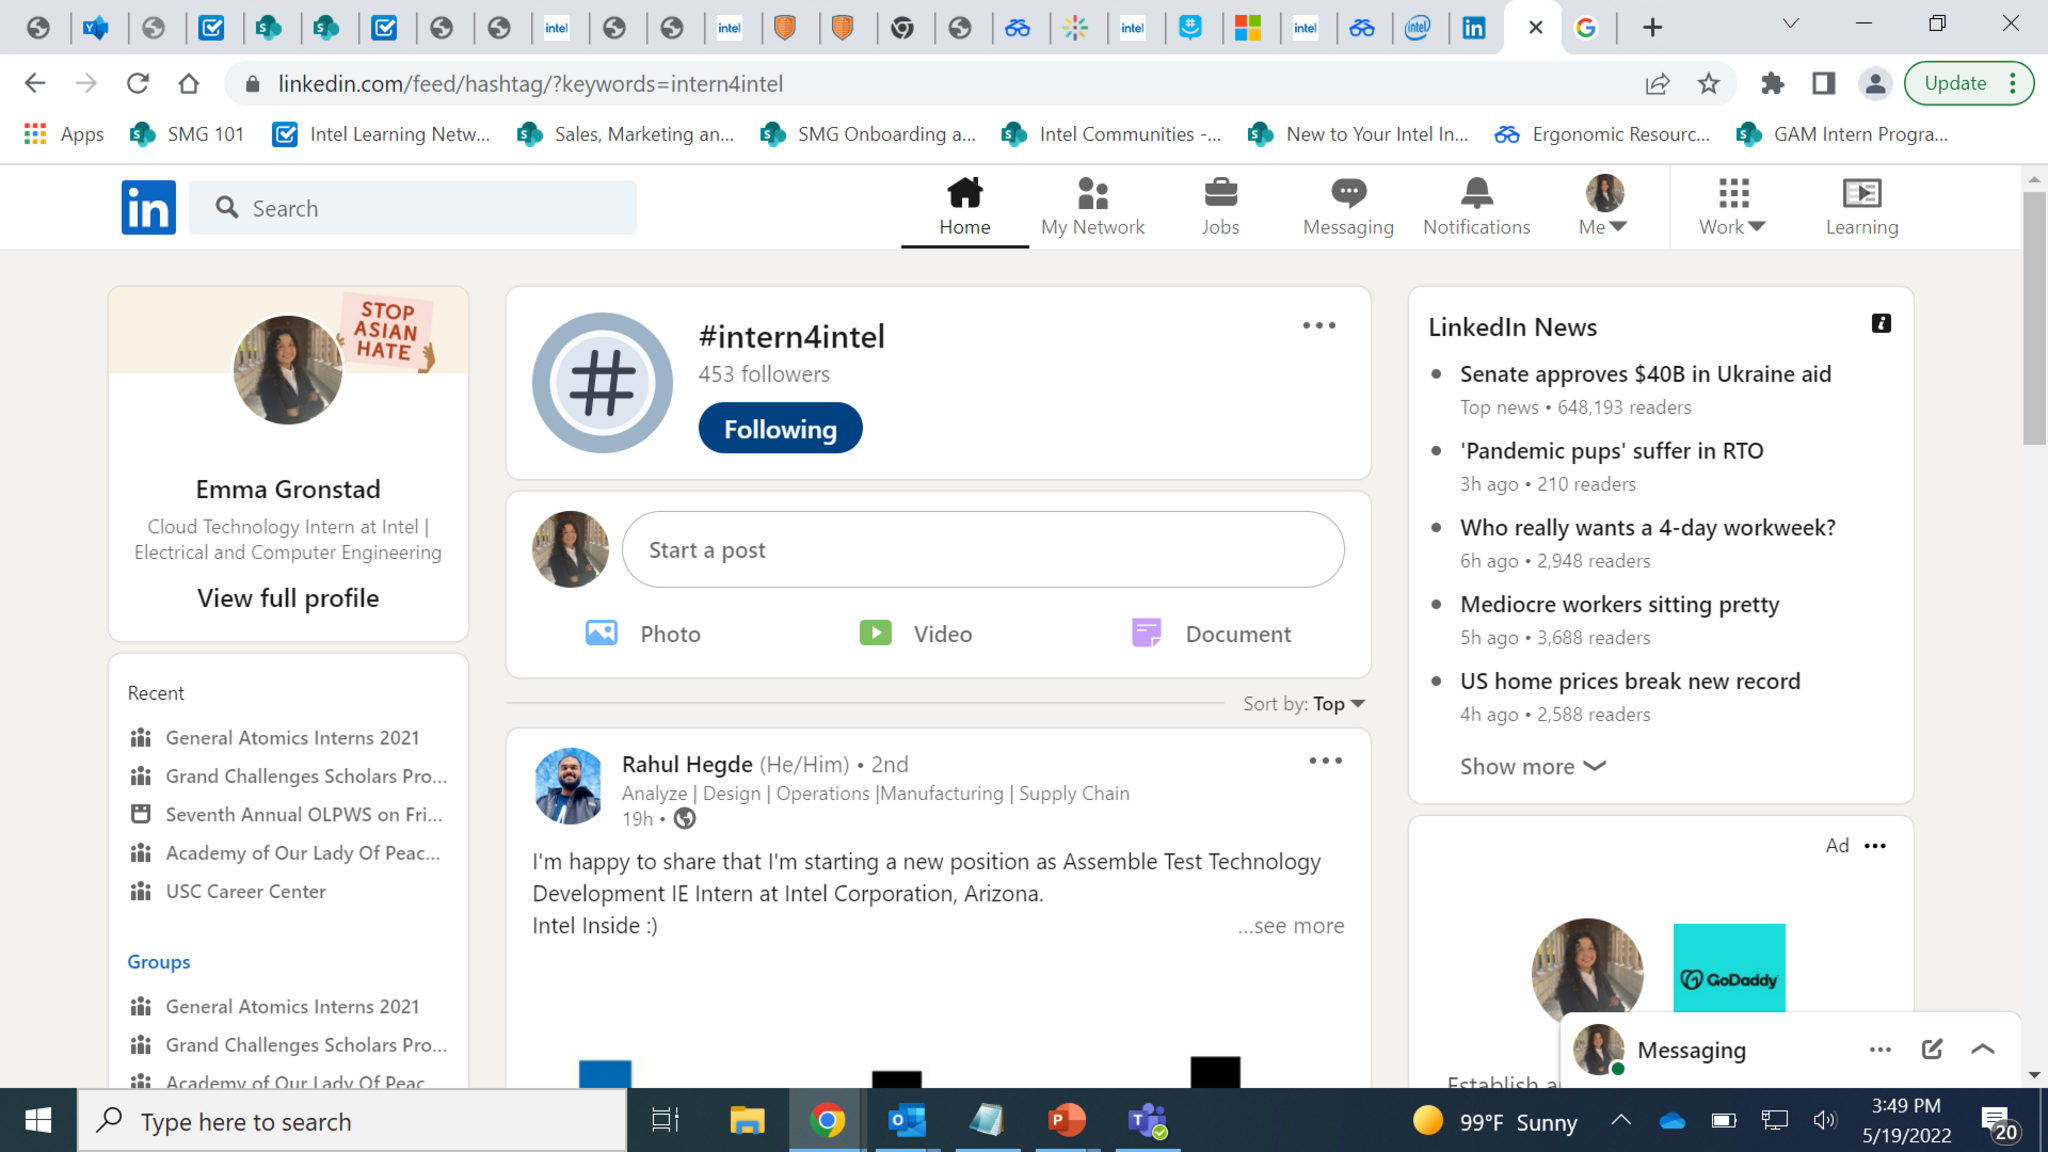
Task: Click View full profile link
Action: tap(288, 598)
